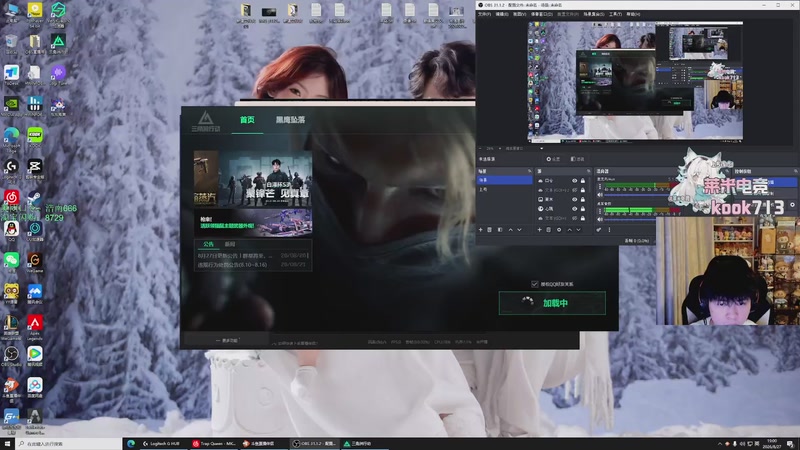This screenshot has height=450, width=800.
Task: Open KOOK desktop shortcut
Action: [x=35, y=139]
